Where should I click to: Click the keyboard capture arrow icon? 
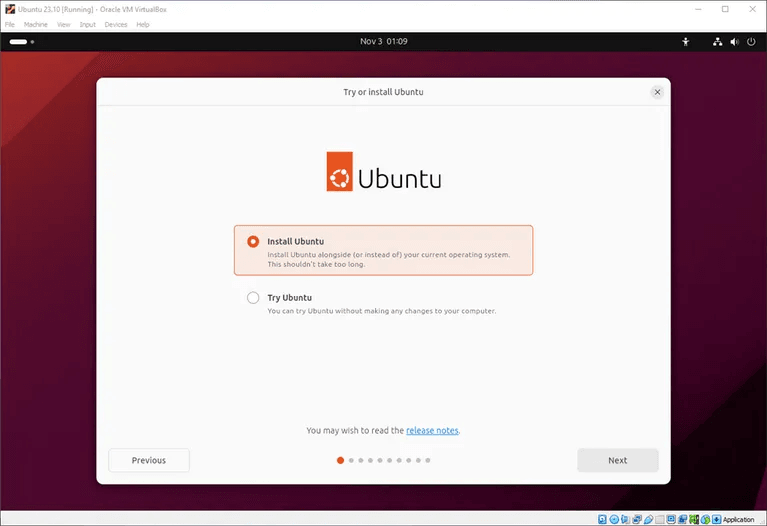(717, 519)
